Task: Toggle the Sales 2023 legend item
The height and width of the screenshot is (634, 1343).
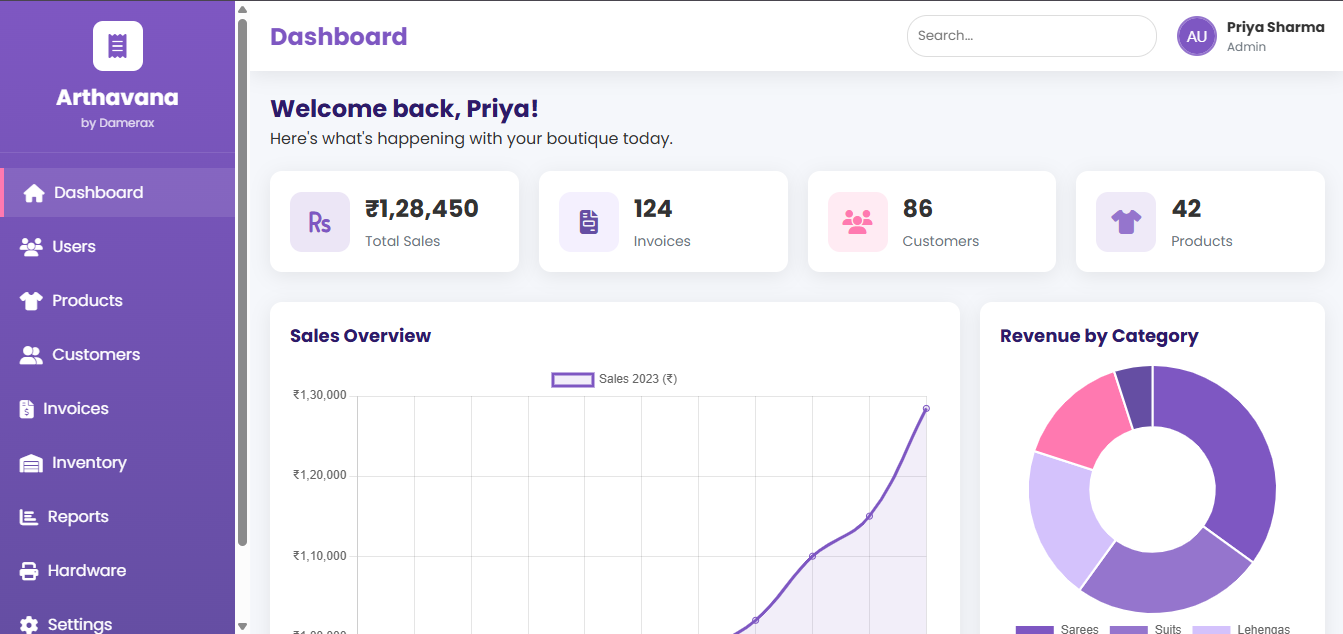Action: coord(615,379)
